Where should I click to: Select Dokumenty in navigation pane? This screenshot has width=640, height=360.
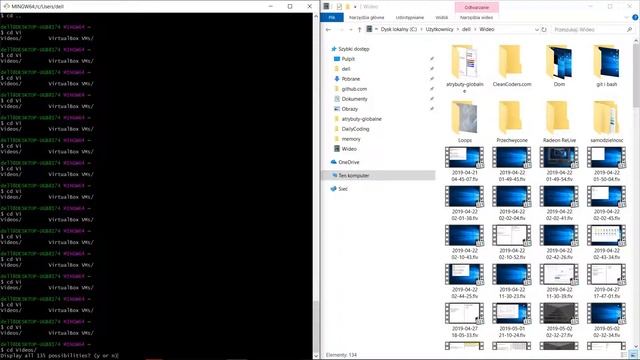click(354, 99)
